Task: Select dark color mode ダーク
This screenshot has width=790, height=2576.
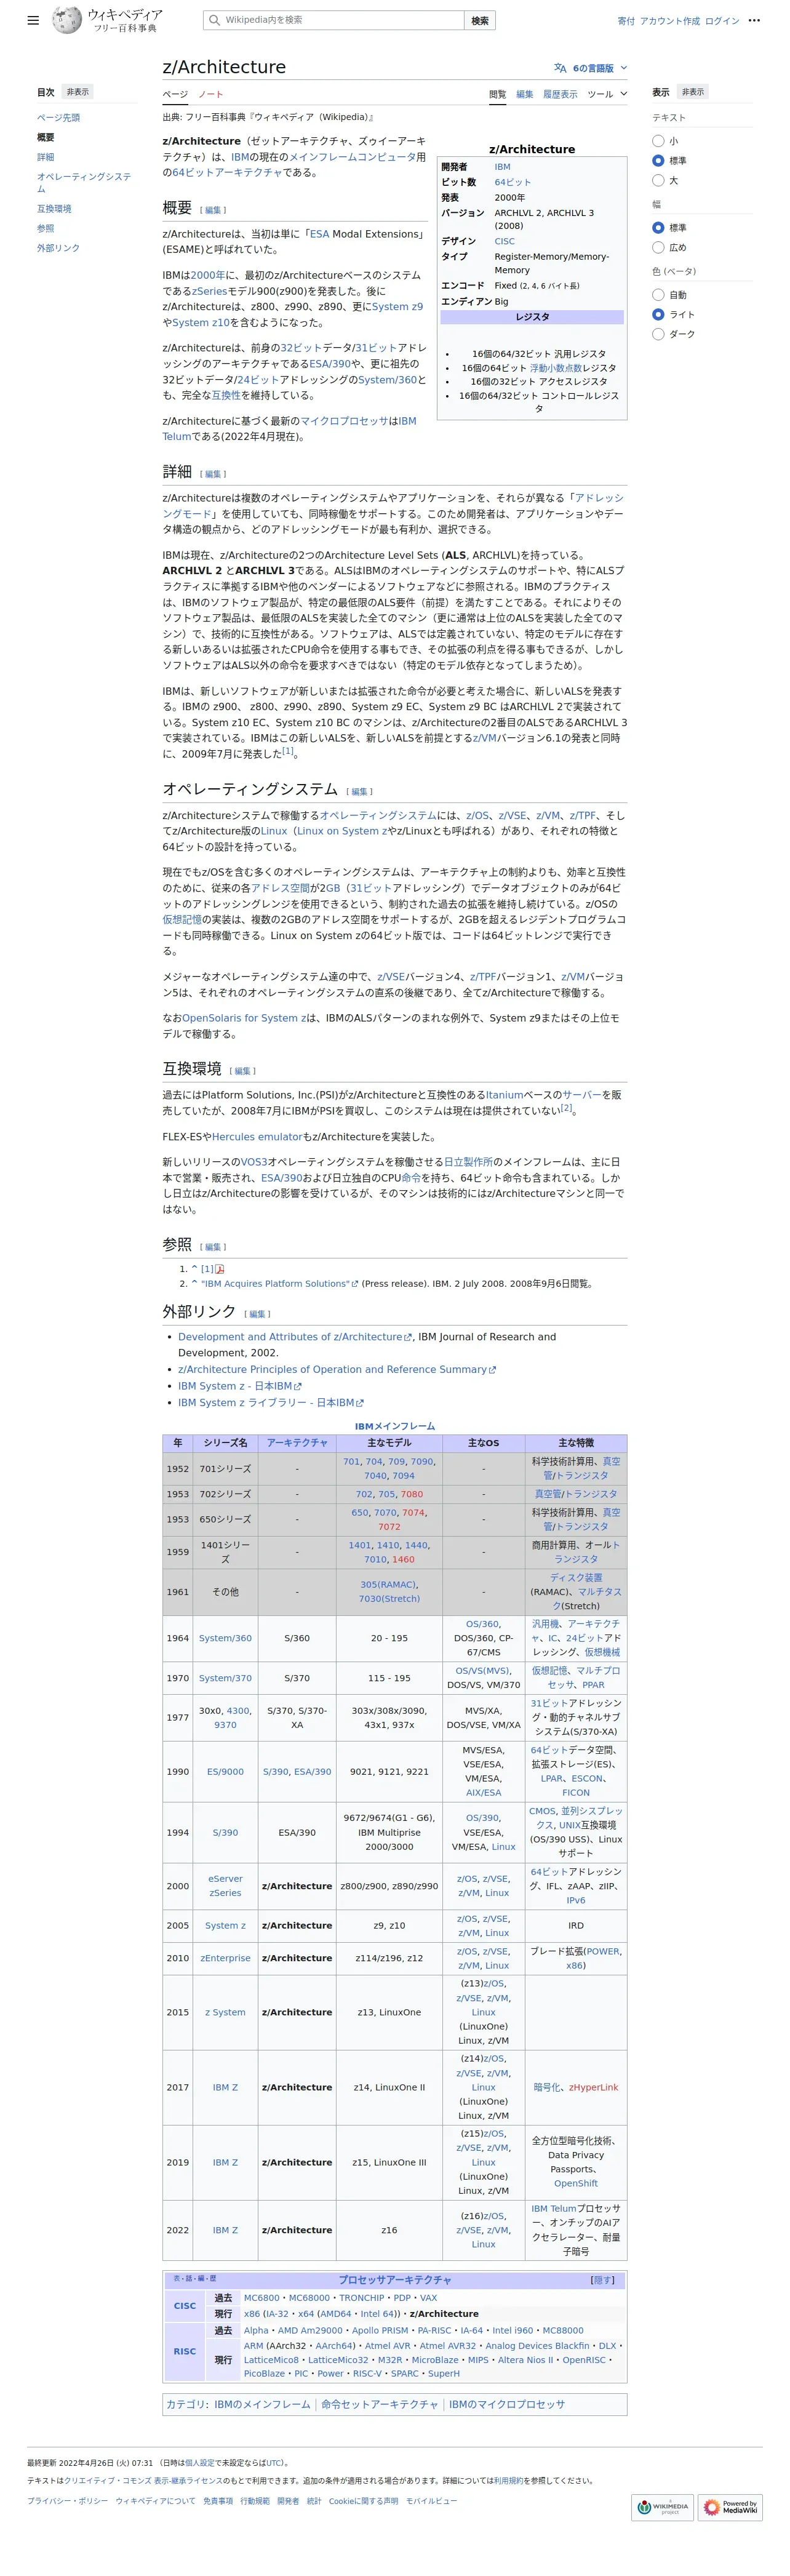Action: coord(658,335)
